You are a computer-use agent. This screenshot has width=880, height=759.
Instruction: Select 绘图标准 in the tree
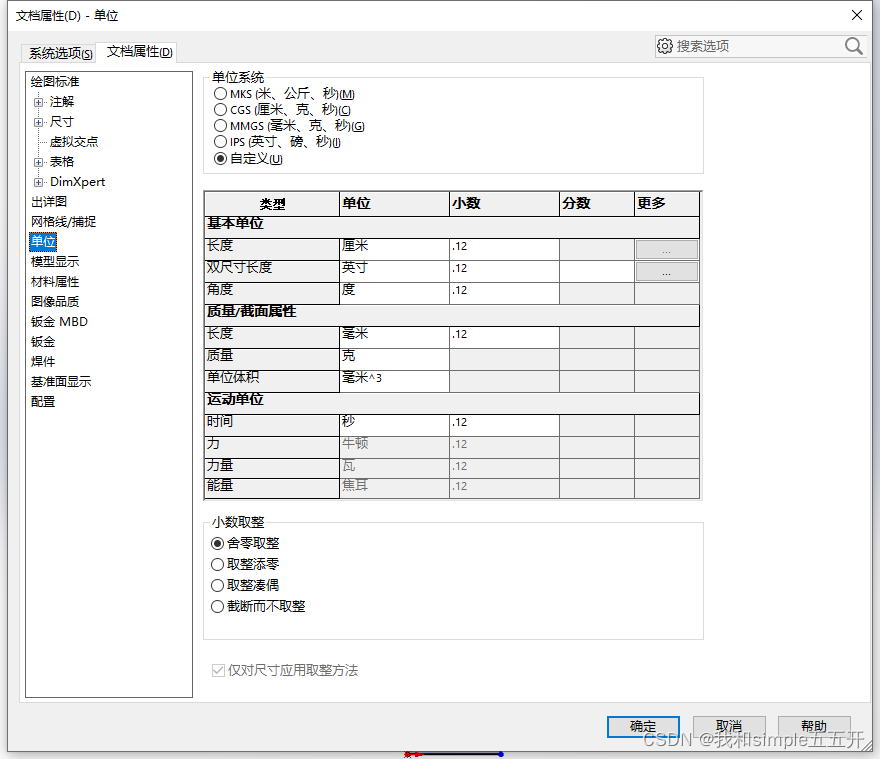(x=55, y=81)
